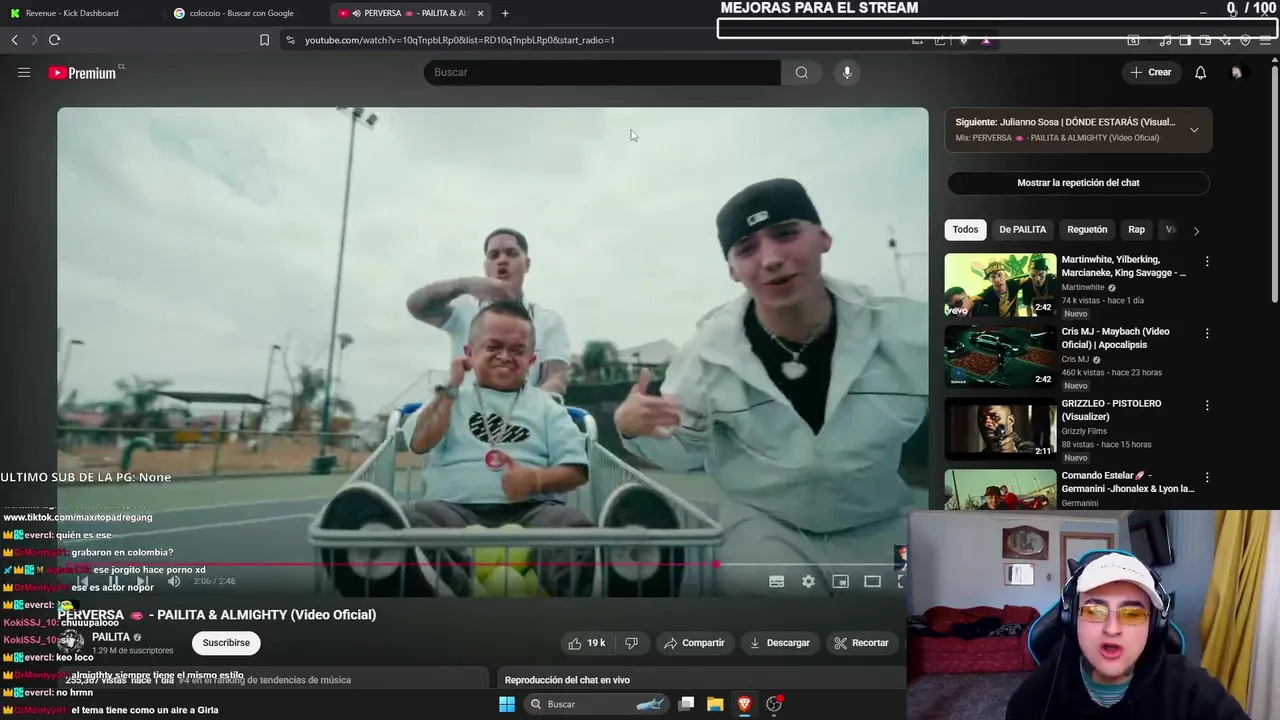
Task: Open site information icon before URL
Action: [290, 40]
